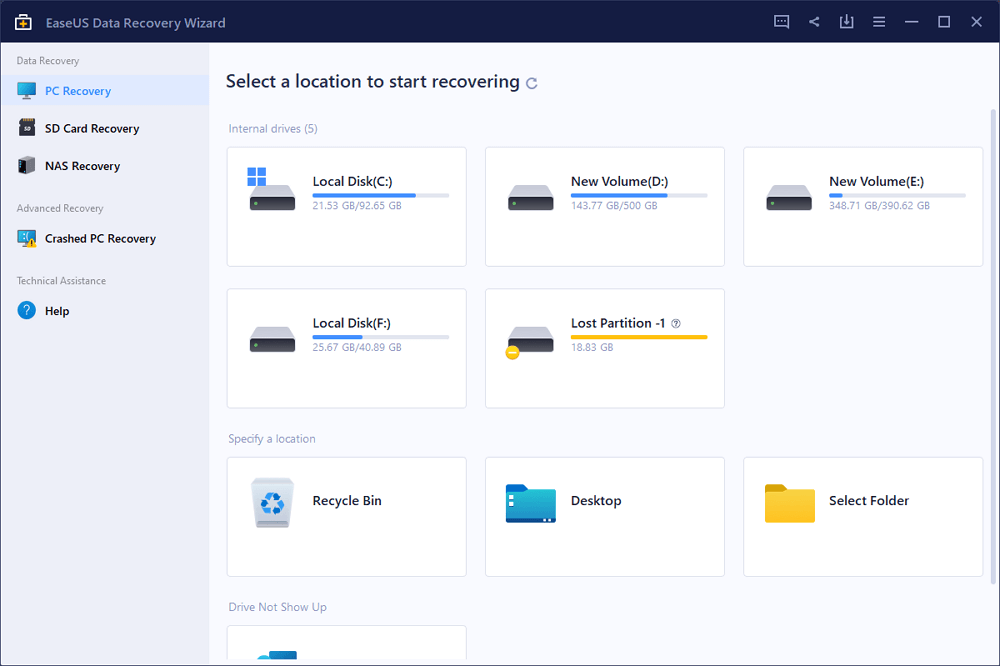Switch to the PC Recovery sidebar entry

(x=84, y=90)
